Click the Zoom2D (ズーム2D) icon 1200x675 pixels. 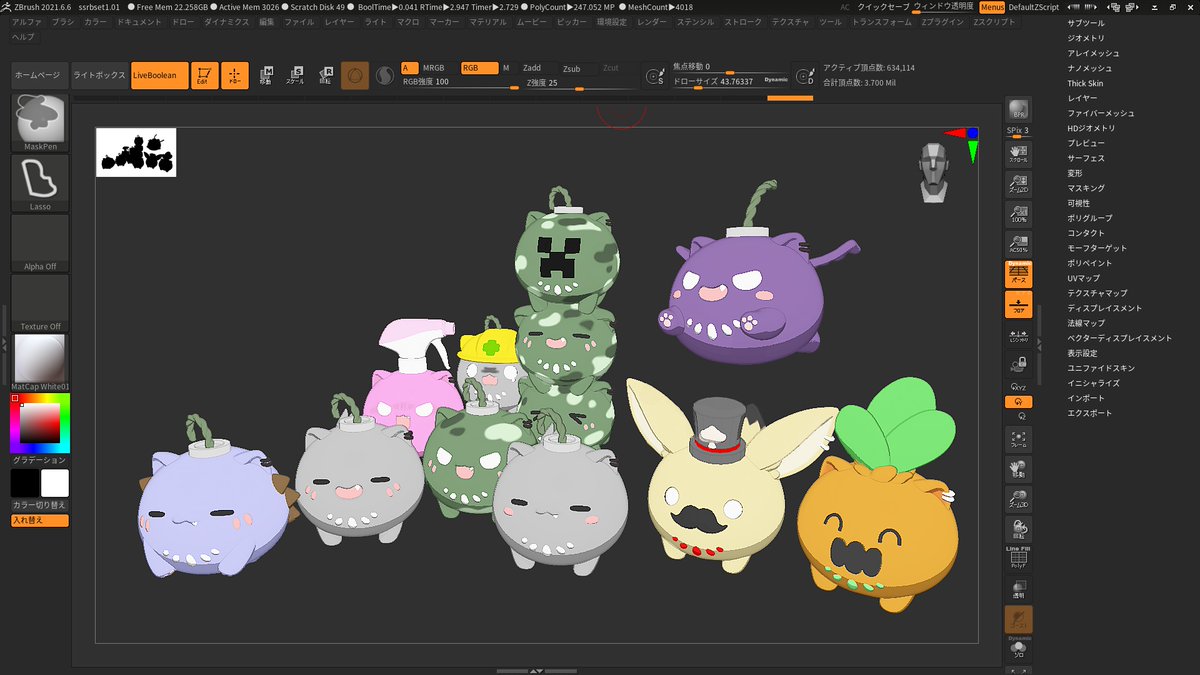tap(1018, 182)
